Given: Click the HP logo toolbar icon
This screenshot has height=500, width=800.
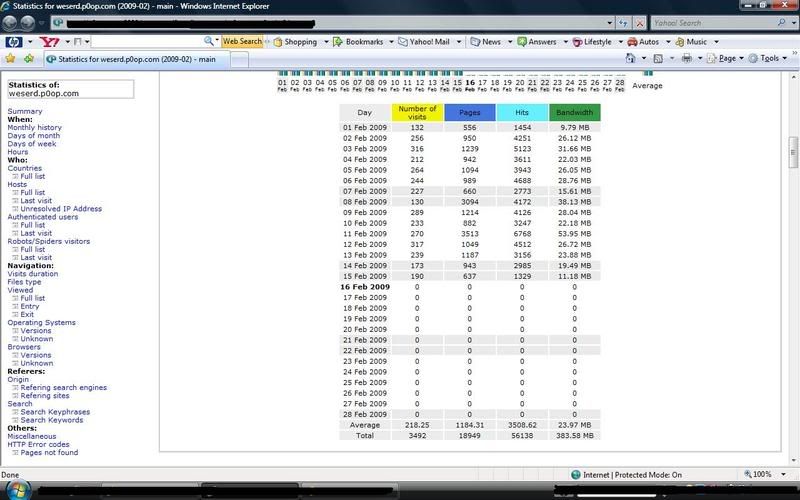Looking at the screenshot, I should pos(15,42).
